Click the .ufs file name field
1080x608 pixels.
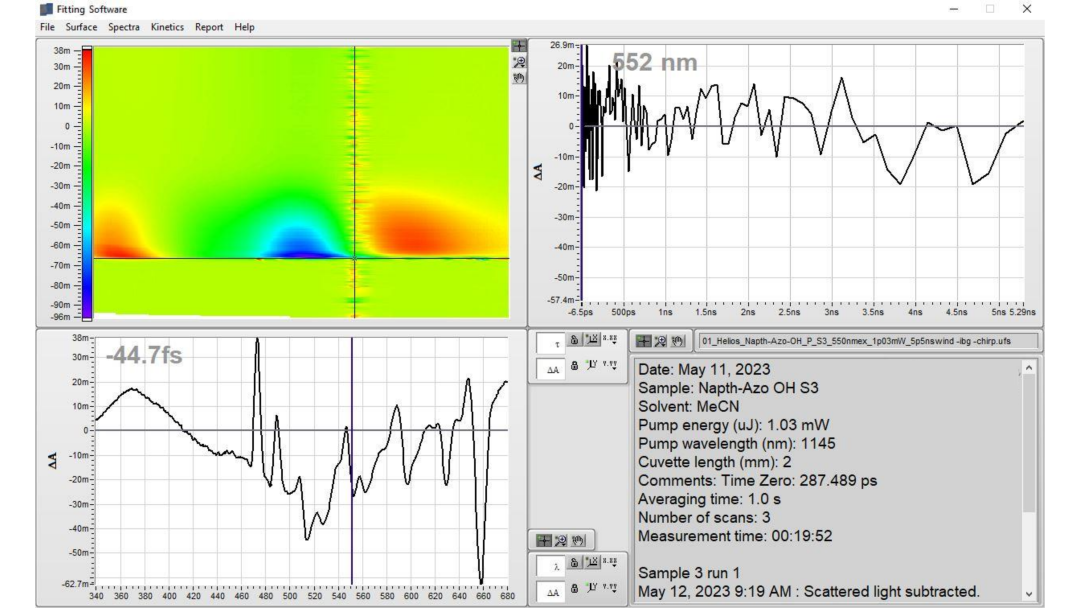pos(868,341)
